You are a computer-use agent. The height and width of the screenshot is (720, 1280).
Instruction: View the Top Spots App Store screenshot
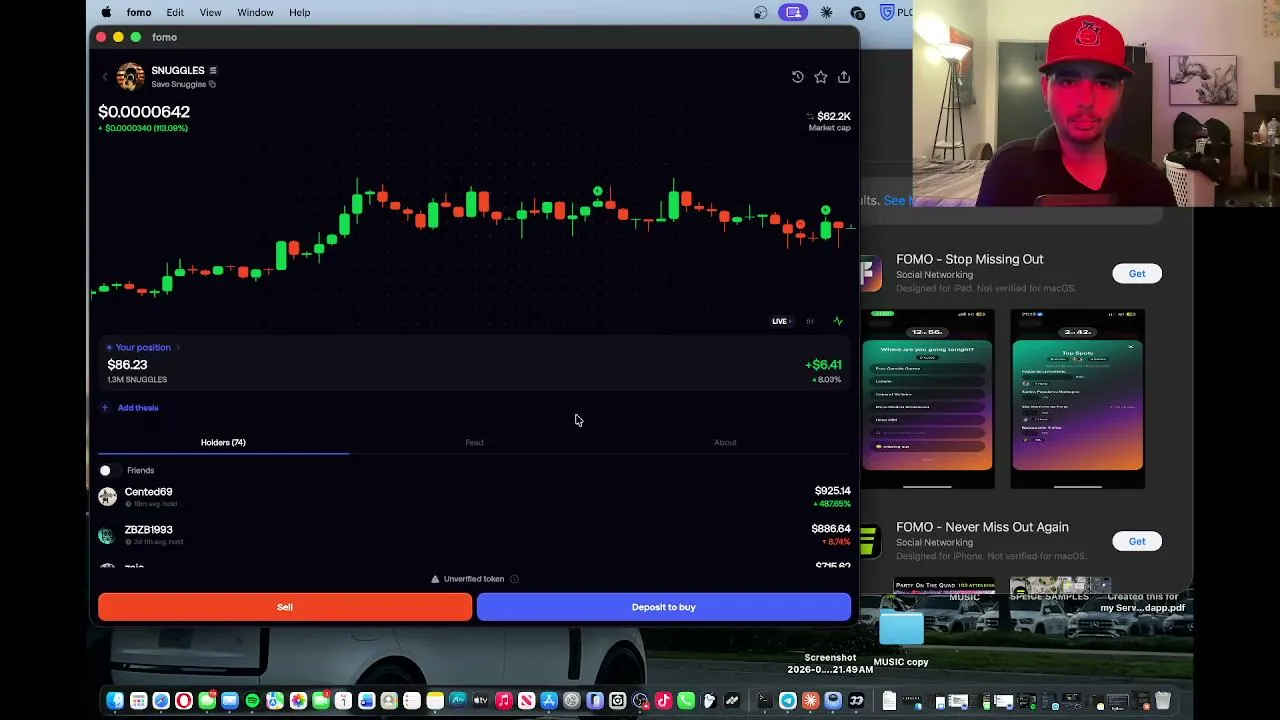[1077, 399]
